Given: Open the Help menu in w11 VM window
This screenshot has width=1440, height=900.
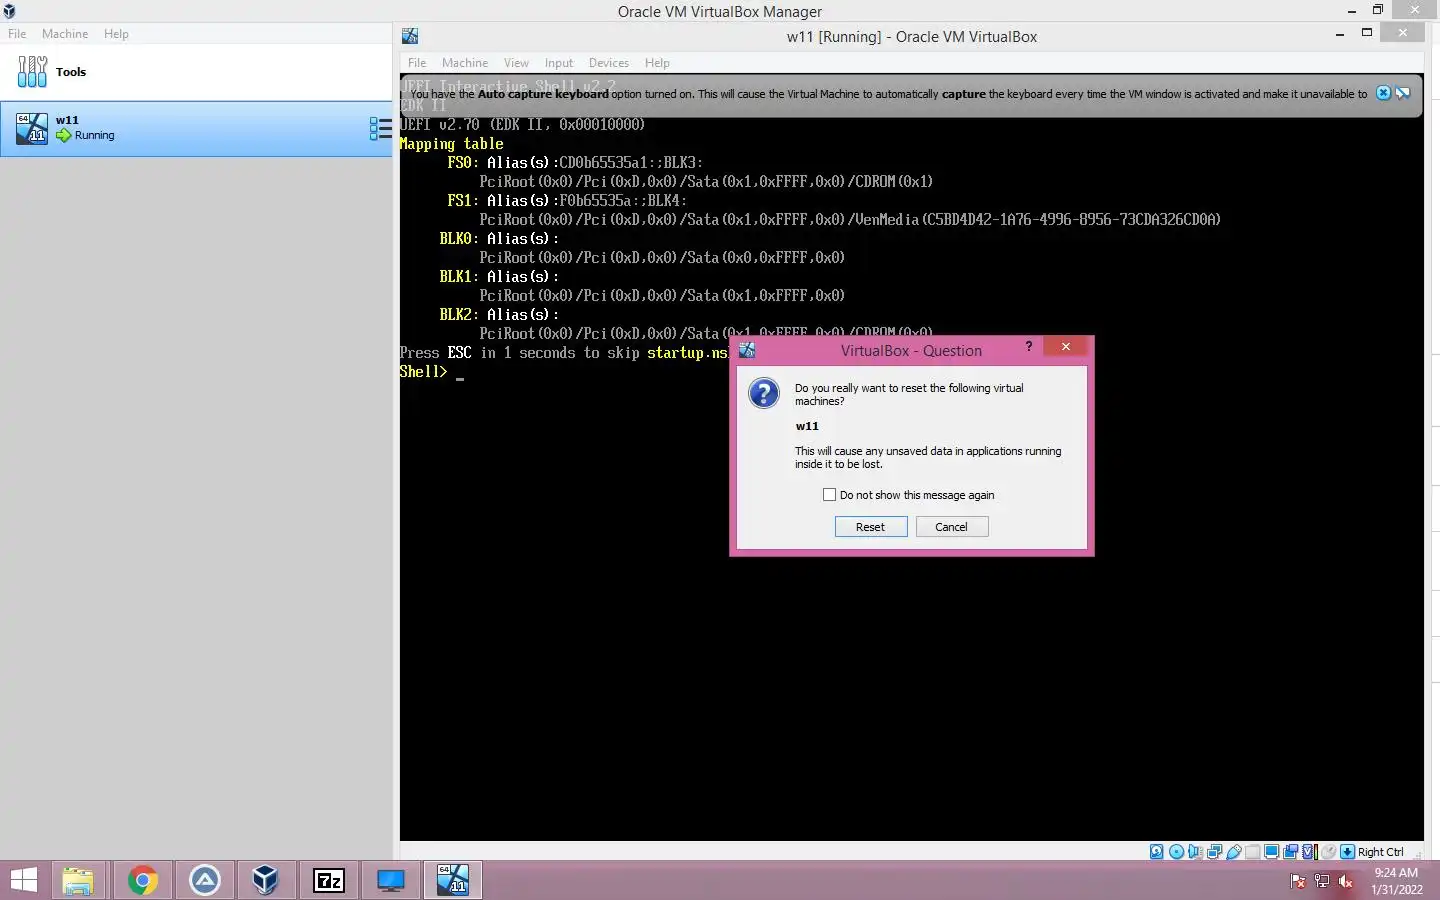Looking at the screenshot, I should [x=657, y=62].
